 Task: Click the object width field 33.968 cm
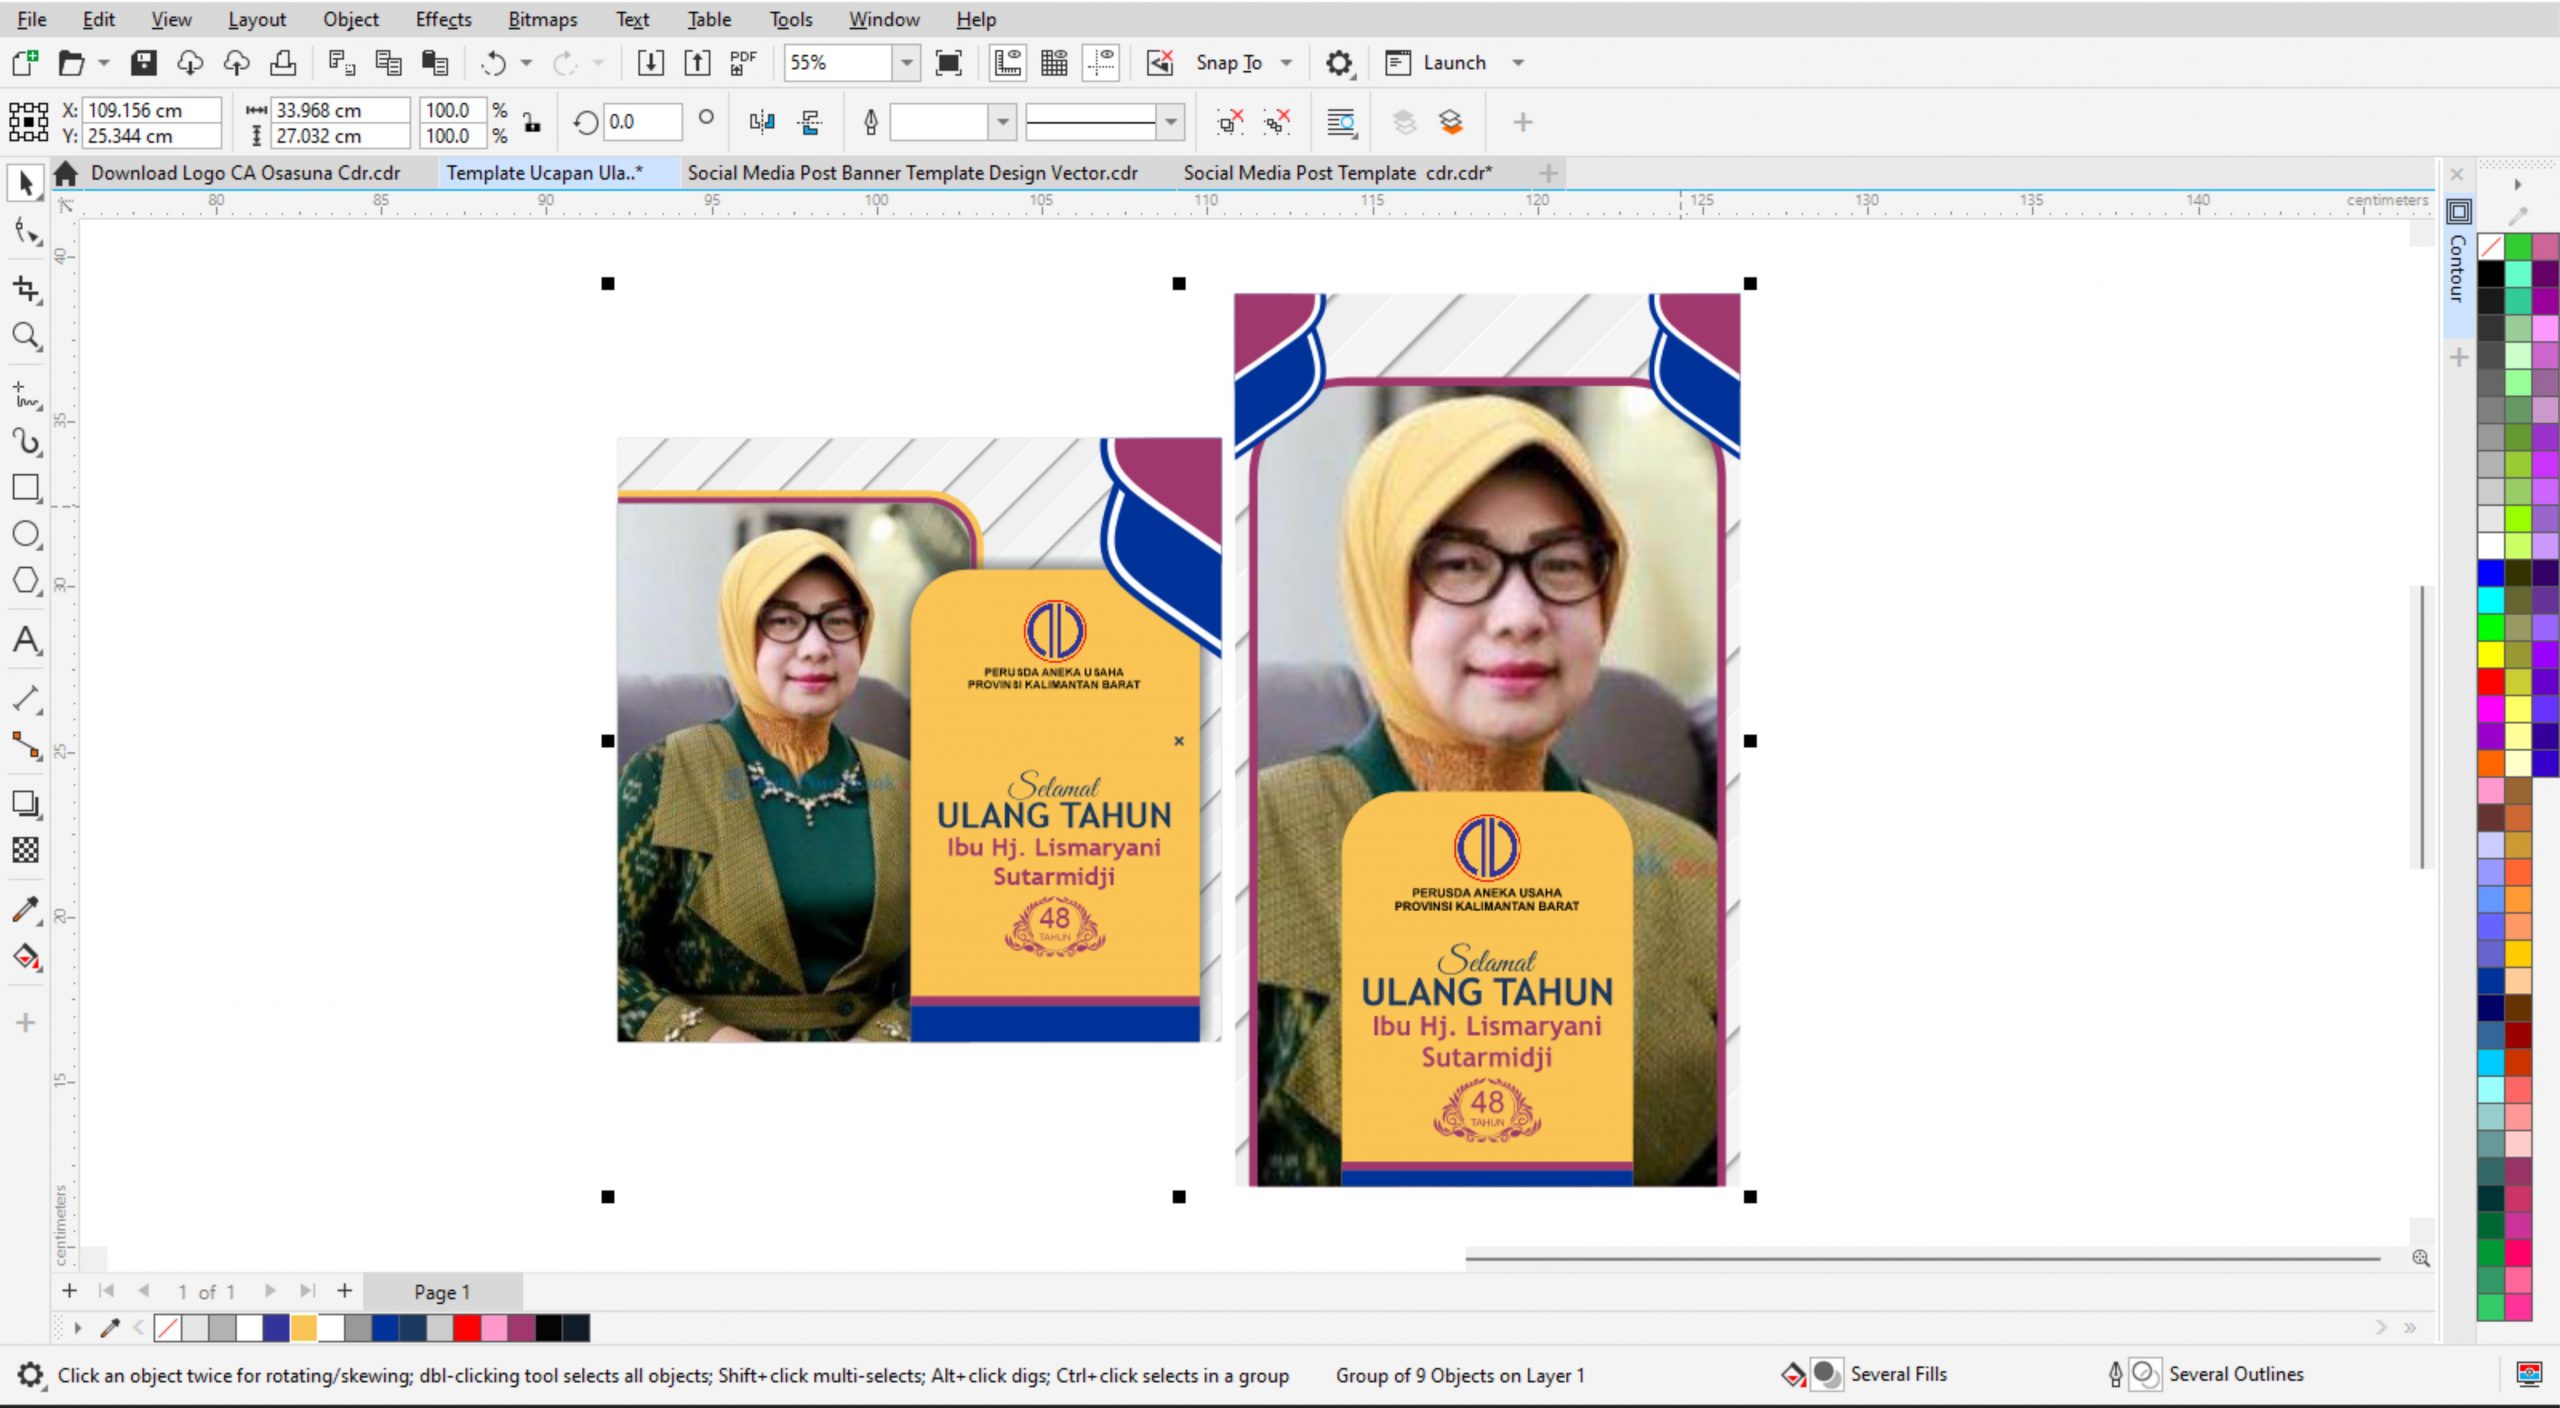point(340,110)
